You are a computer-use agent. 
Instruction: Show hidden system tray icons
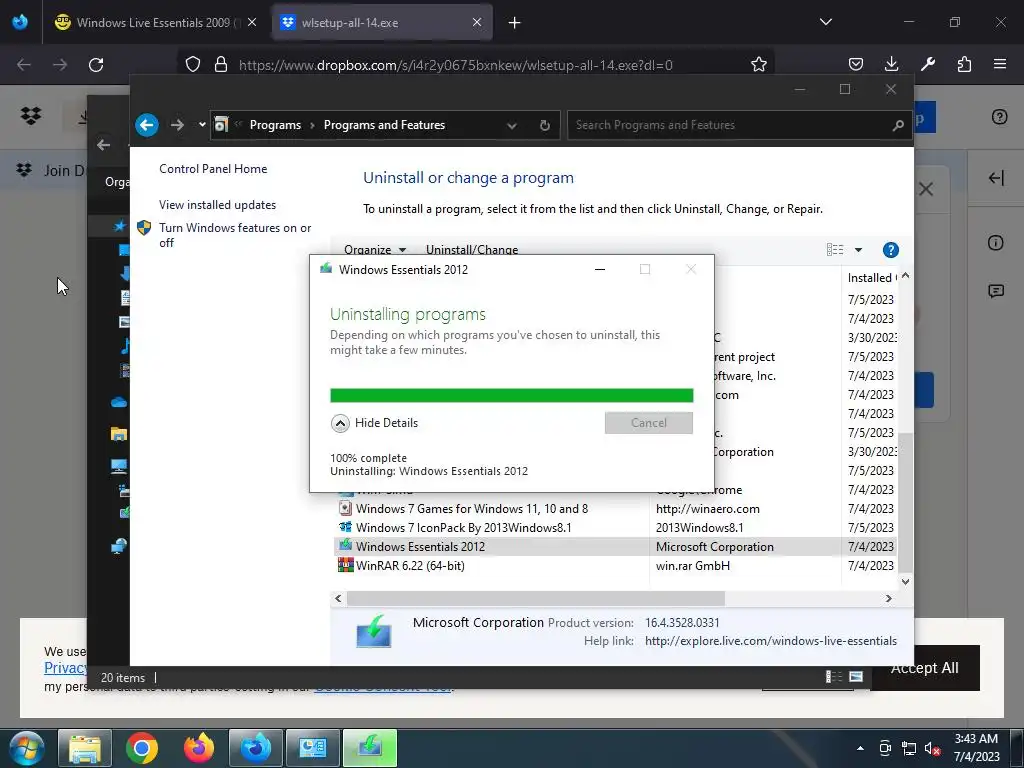click(860, 748)
